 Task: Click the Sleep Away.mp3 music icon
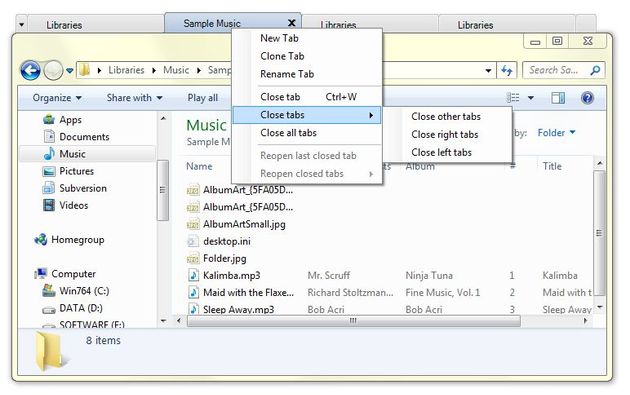193,309
